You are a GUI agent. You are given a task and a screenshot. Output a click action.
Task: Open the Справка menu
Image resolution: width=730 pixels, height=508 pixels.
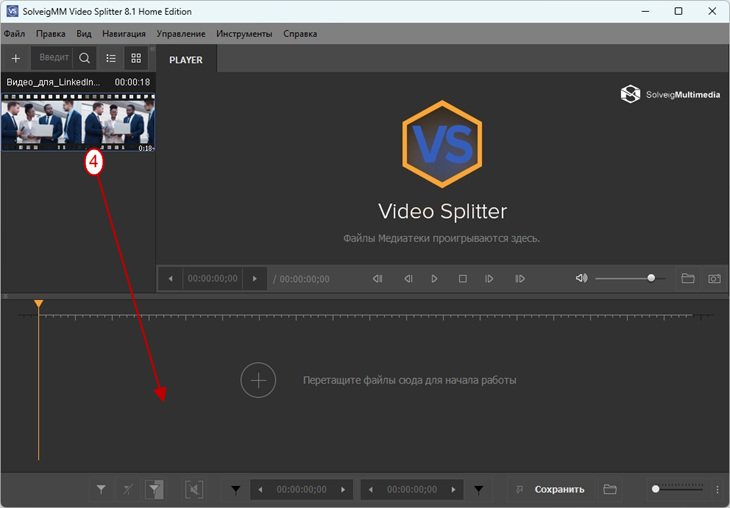pyautogui.click(x=300, y=34)
